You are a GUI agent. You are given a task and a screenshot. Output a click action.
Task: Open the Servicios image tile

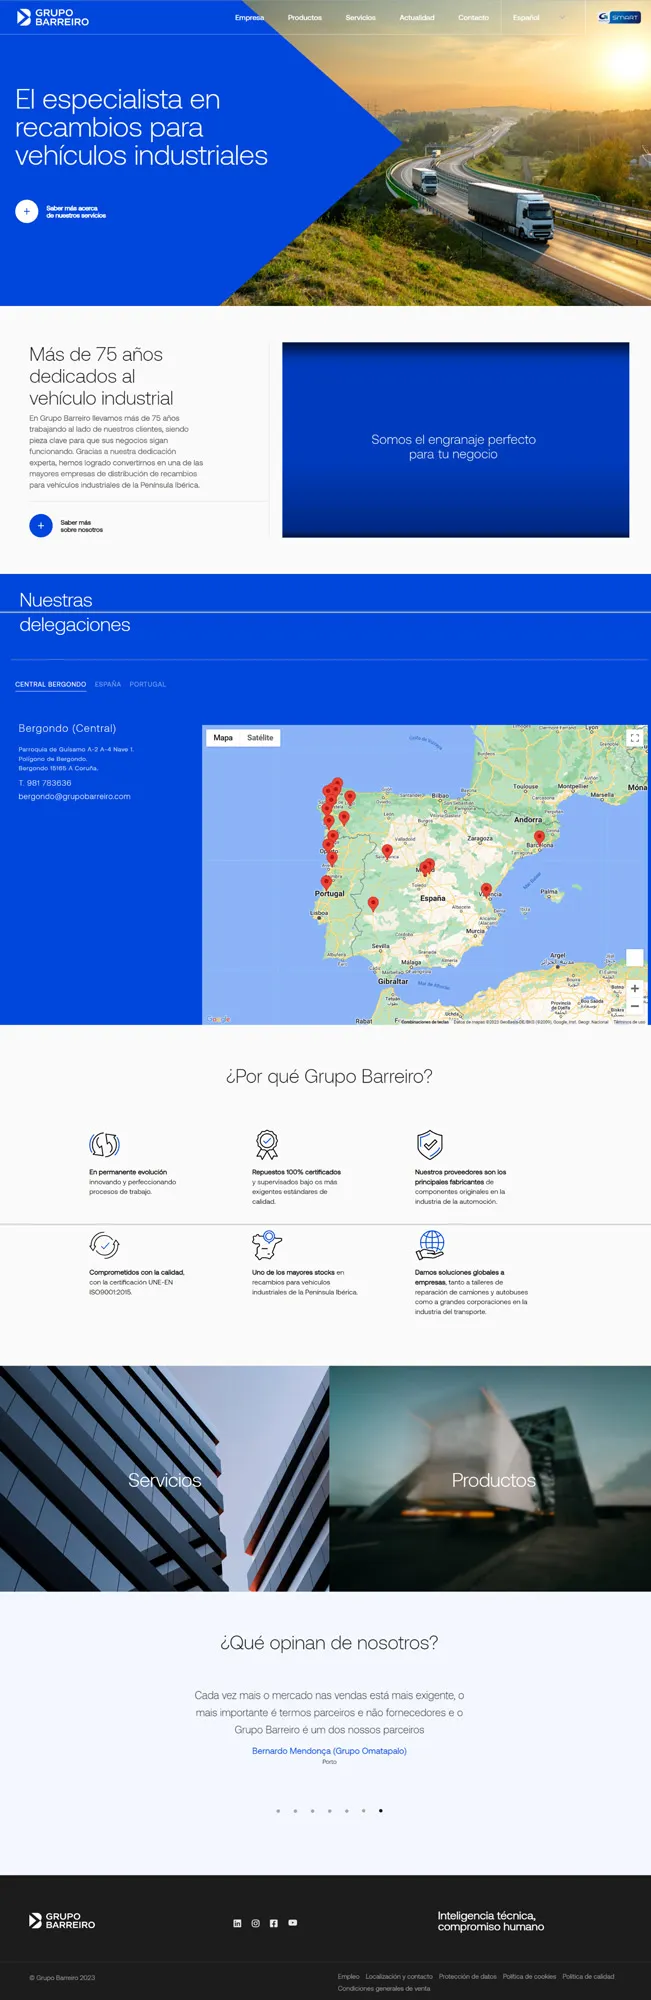[x=164, y=1478]
